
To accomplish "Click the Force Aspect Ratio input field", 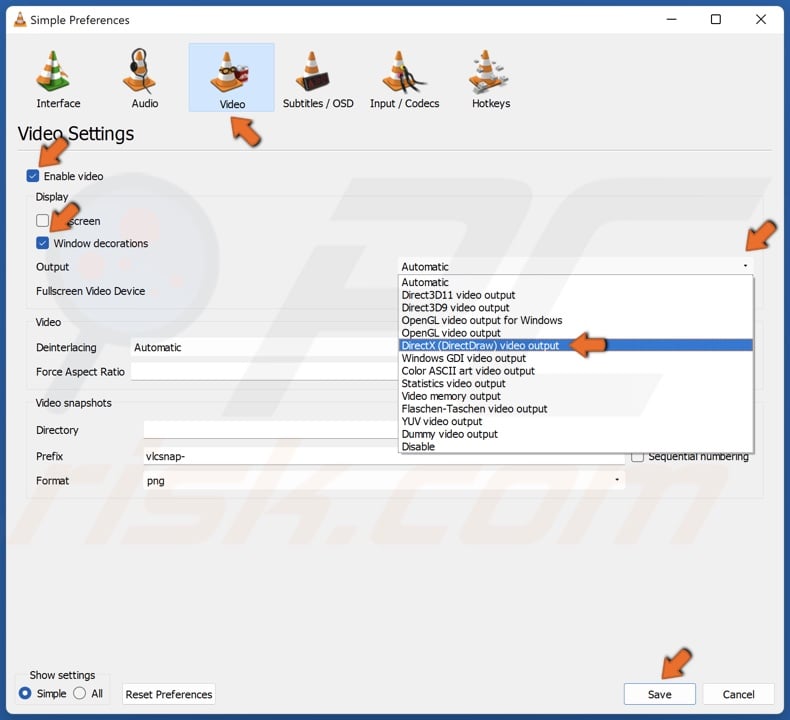I will point(265,371).
